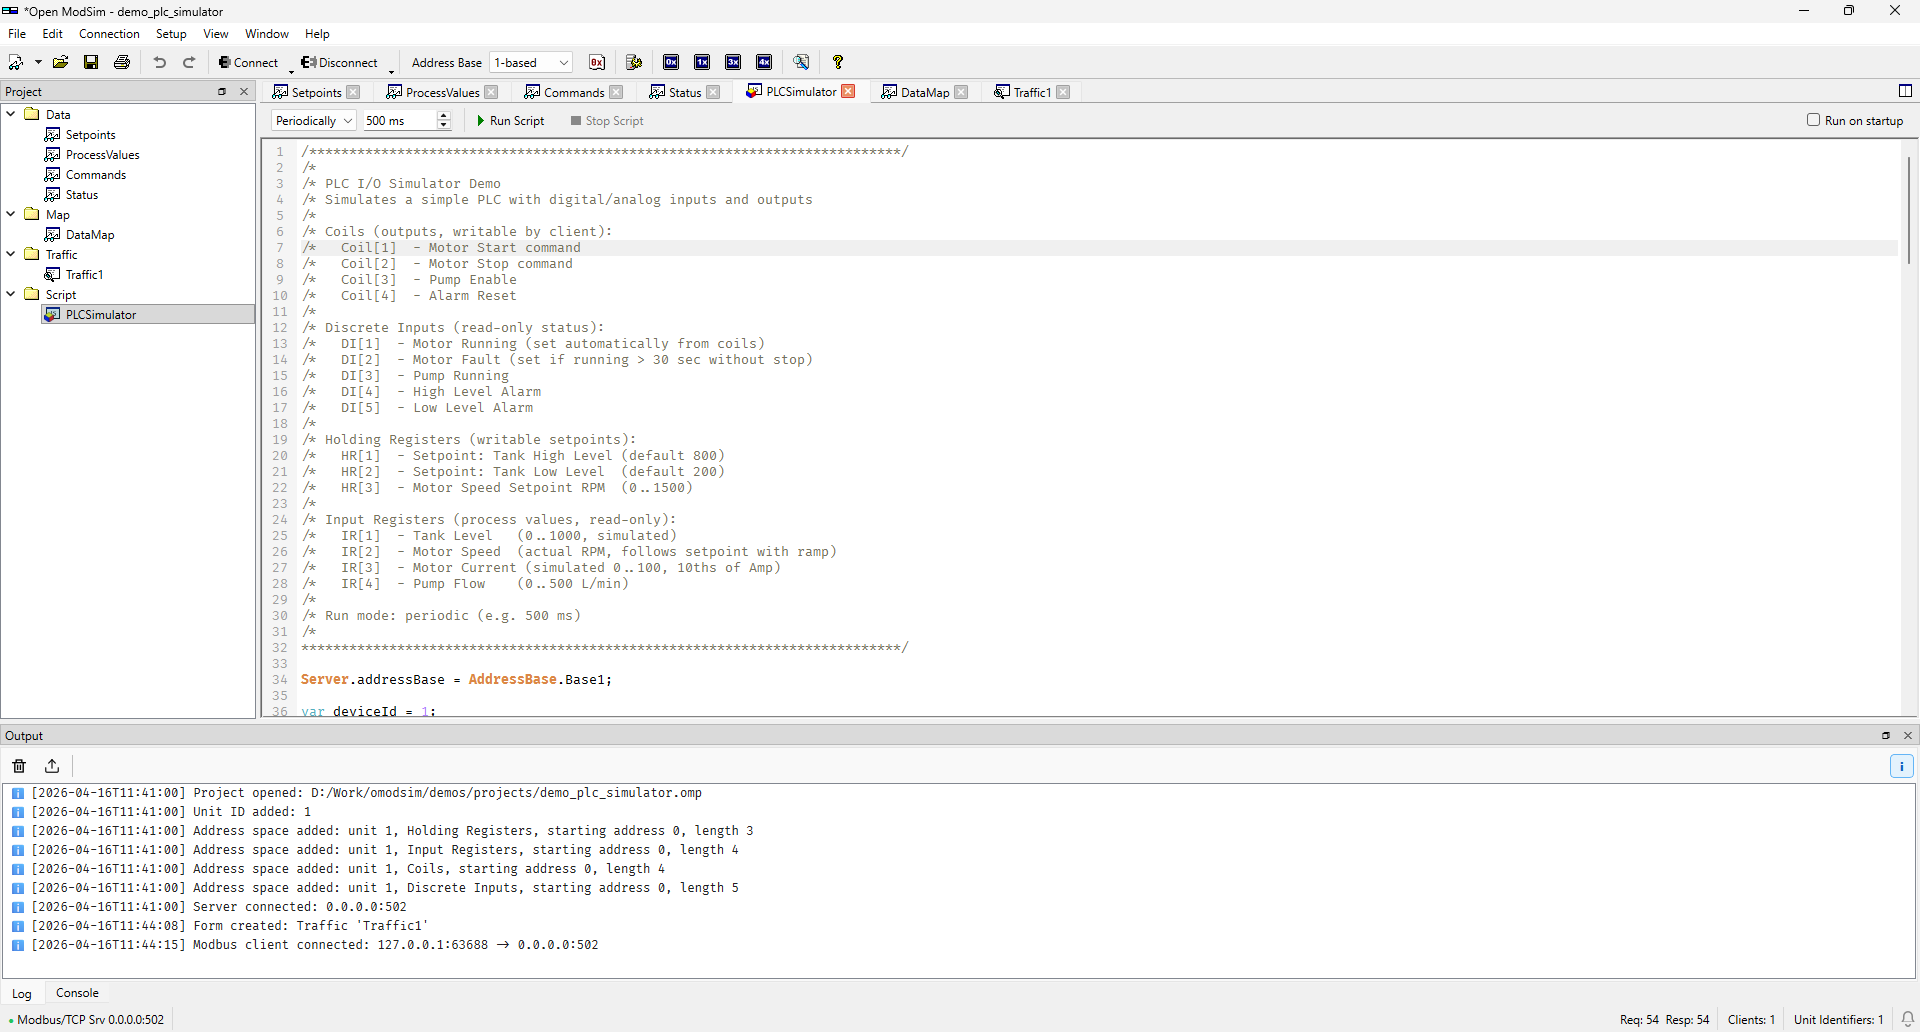Open the Window menu
This screenshot has height=1032, width=1920.
[x=267, y=34]
